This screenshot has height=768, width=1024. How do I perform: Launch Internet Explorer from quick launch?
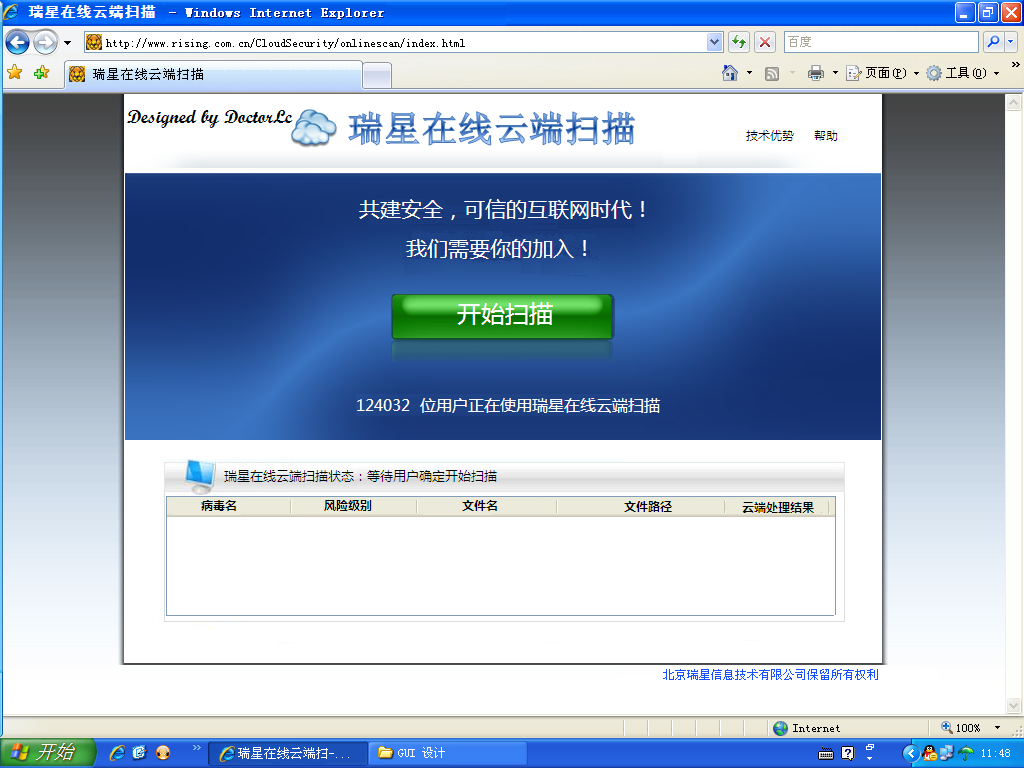(118, 753)
